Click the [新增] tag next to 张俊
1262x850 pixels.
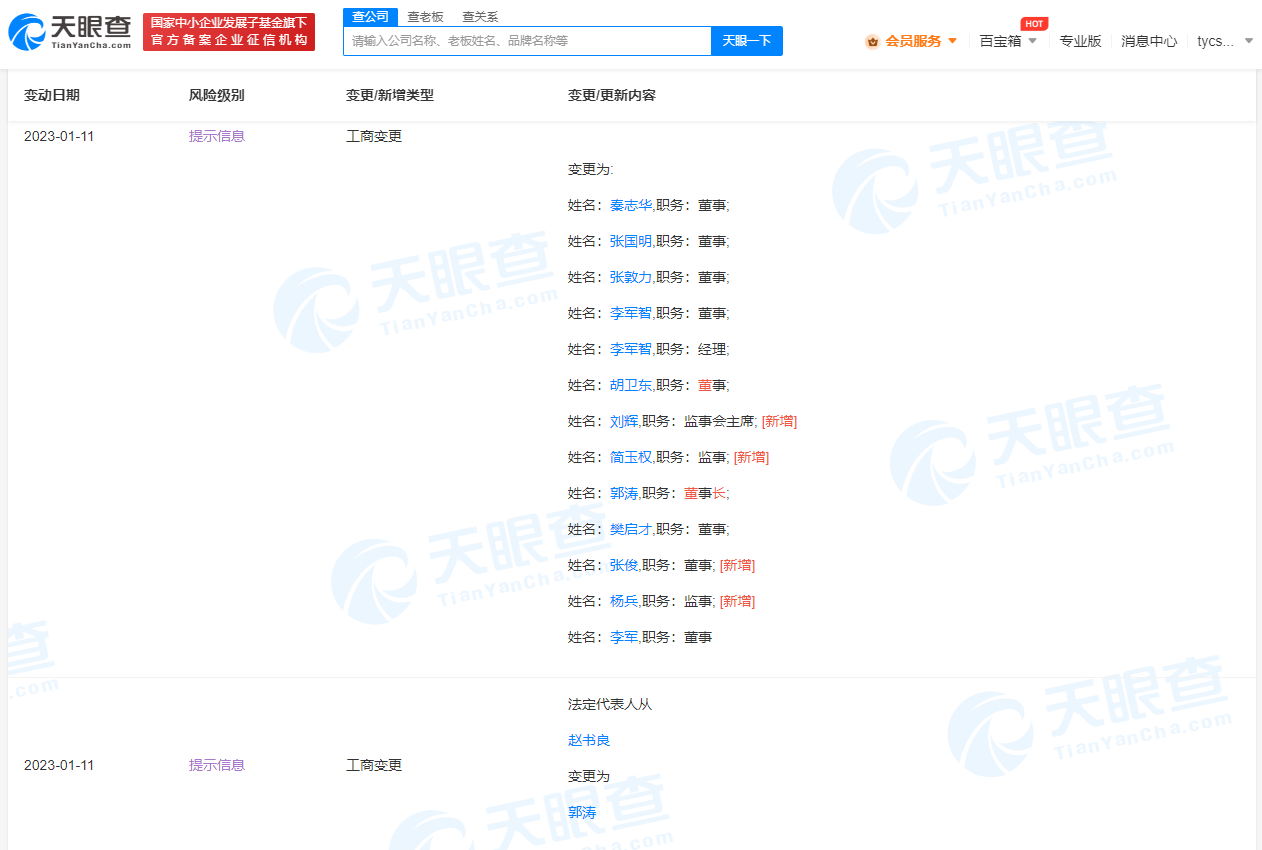737,565
